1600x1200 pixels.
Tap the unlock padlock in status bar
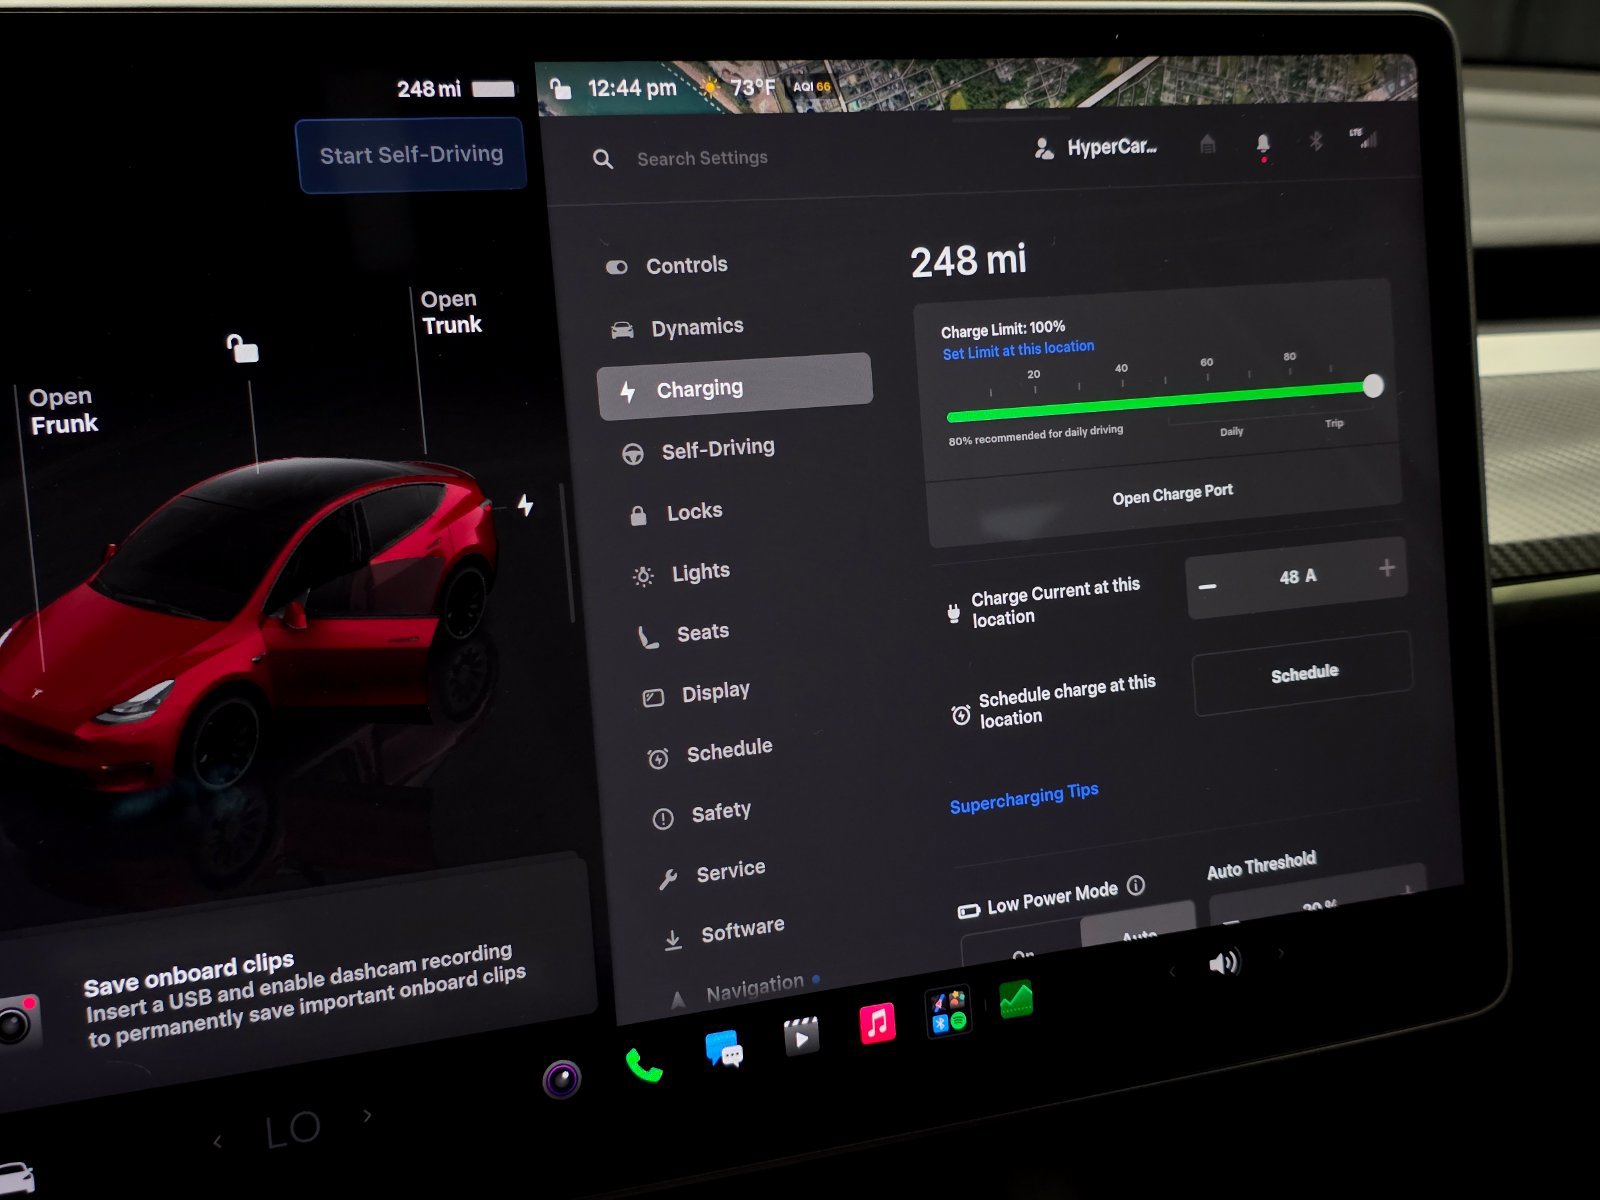(x=560, y=89)
